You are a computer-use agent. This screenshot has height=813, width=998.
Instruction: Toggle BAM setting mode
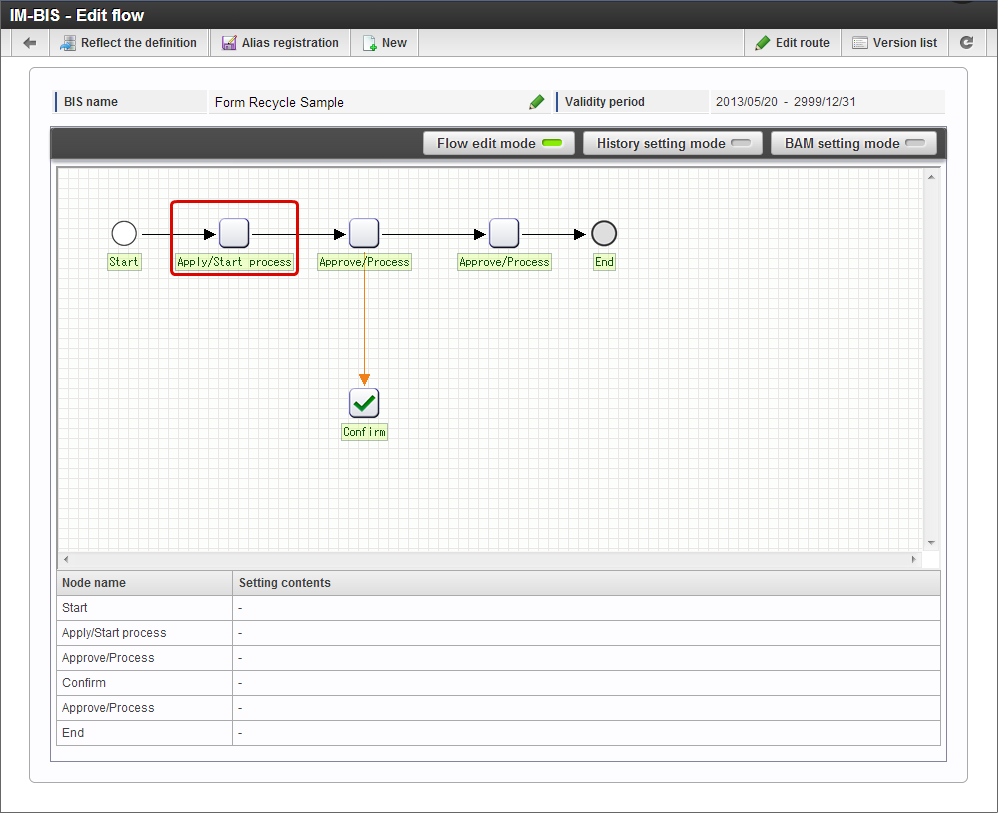[x=854, y=143]
